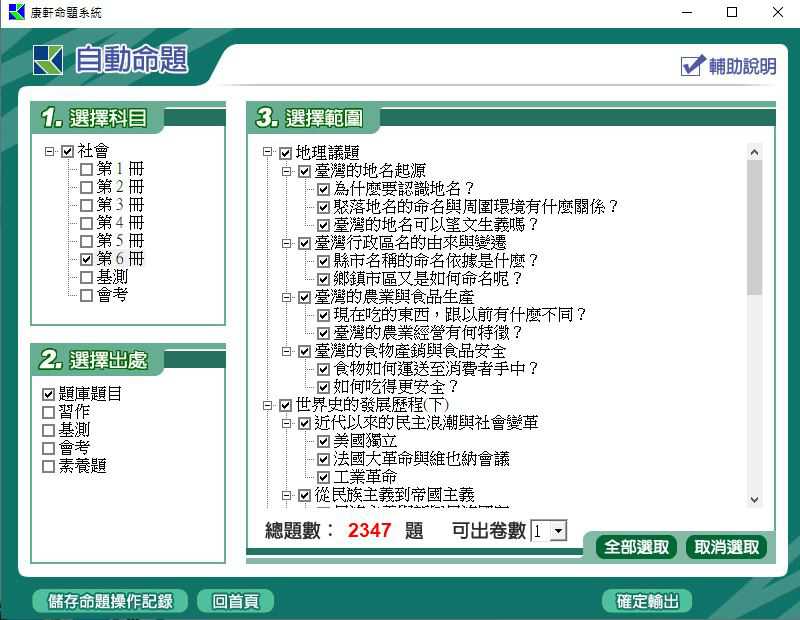The image size is (800, 620).
Task: Check the 第 2 冊 checkbox
Action: tap(87, 187)
